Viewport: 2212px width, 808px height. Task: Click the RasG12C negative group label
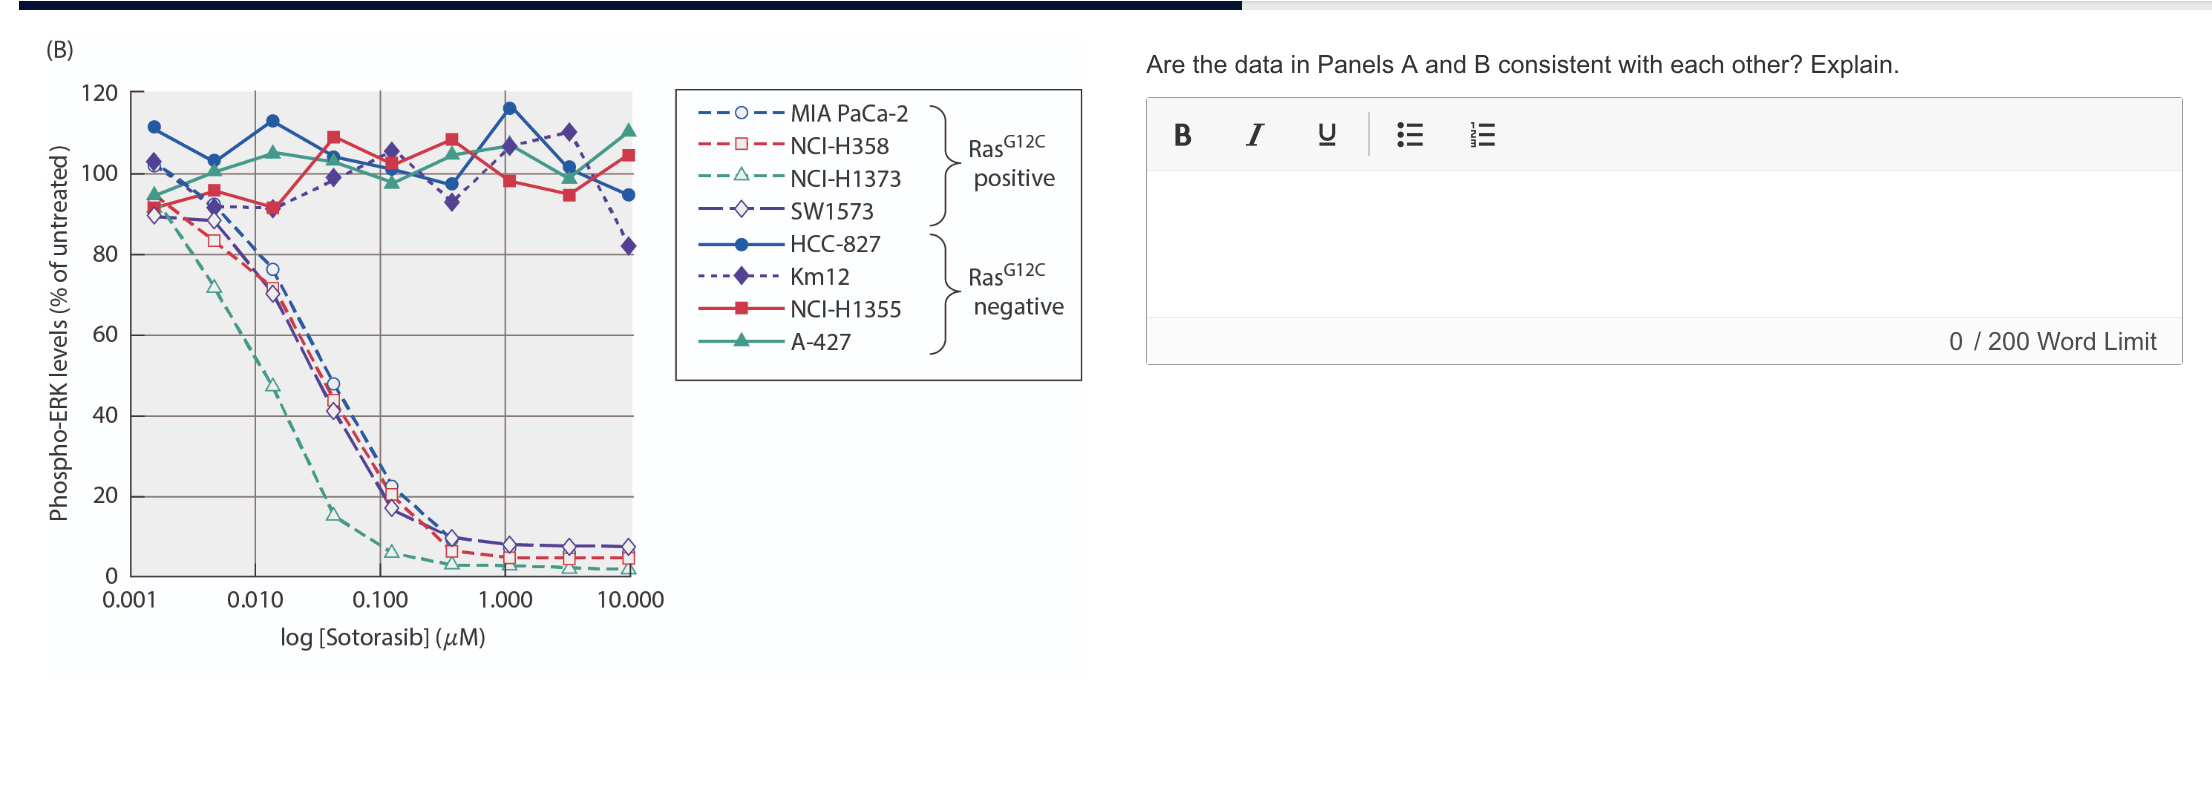click(x=1016, y=290)
